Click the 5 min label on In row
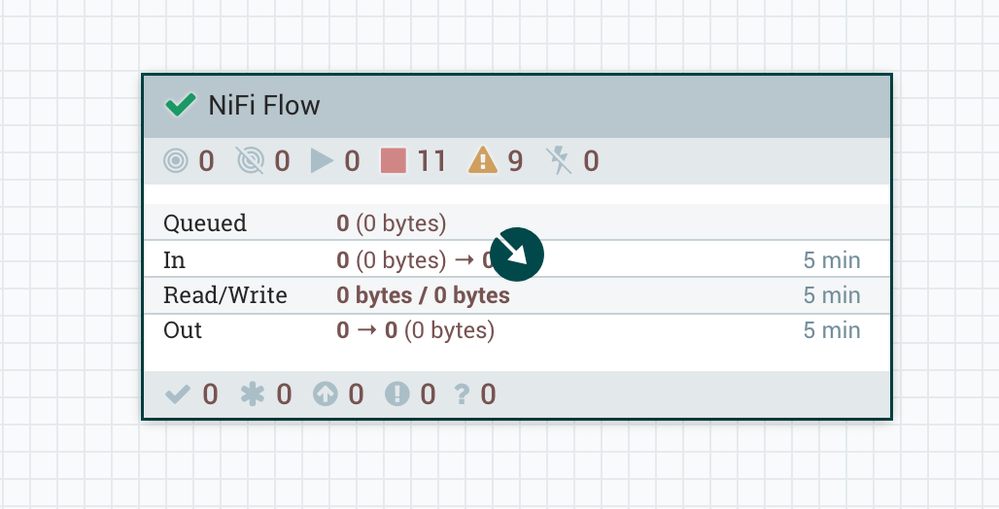 point(831,261)
